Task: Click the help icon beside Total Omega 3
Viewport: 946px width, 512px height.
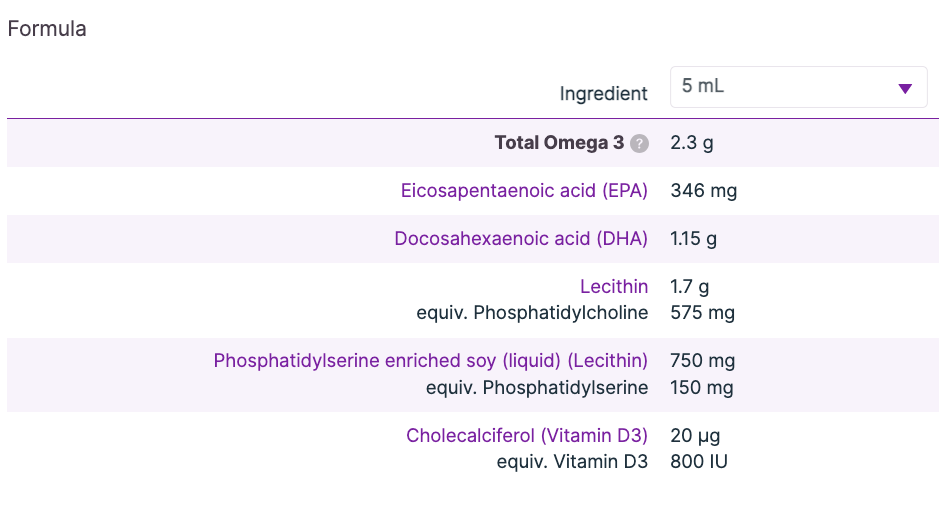Action: (640, 144)
